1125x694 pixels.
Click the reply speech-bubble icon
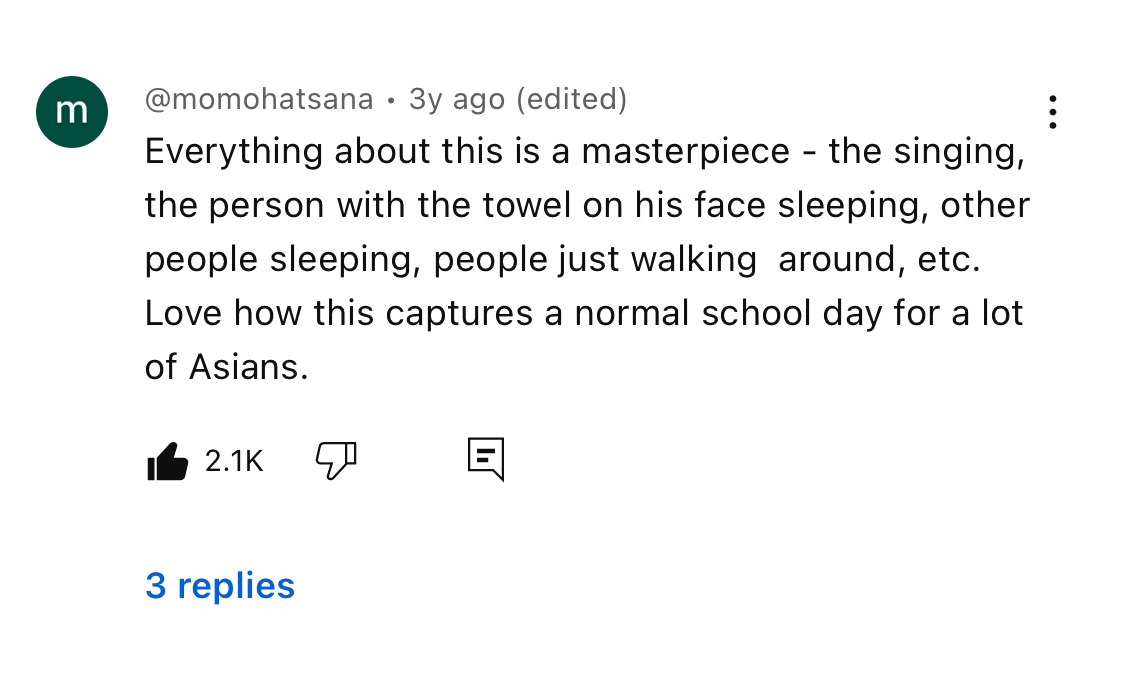pos(486,459)
